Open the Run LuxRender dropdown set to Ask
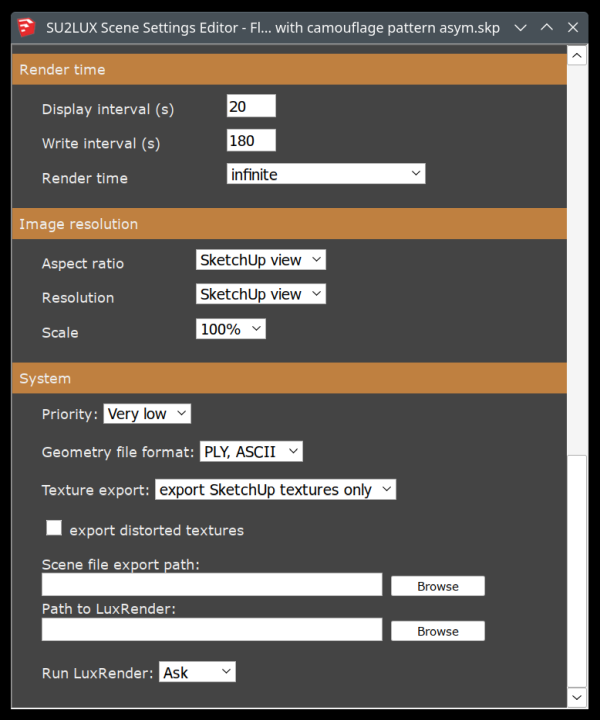The image size is (600, 720). (197, 672)
